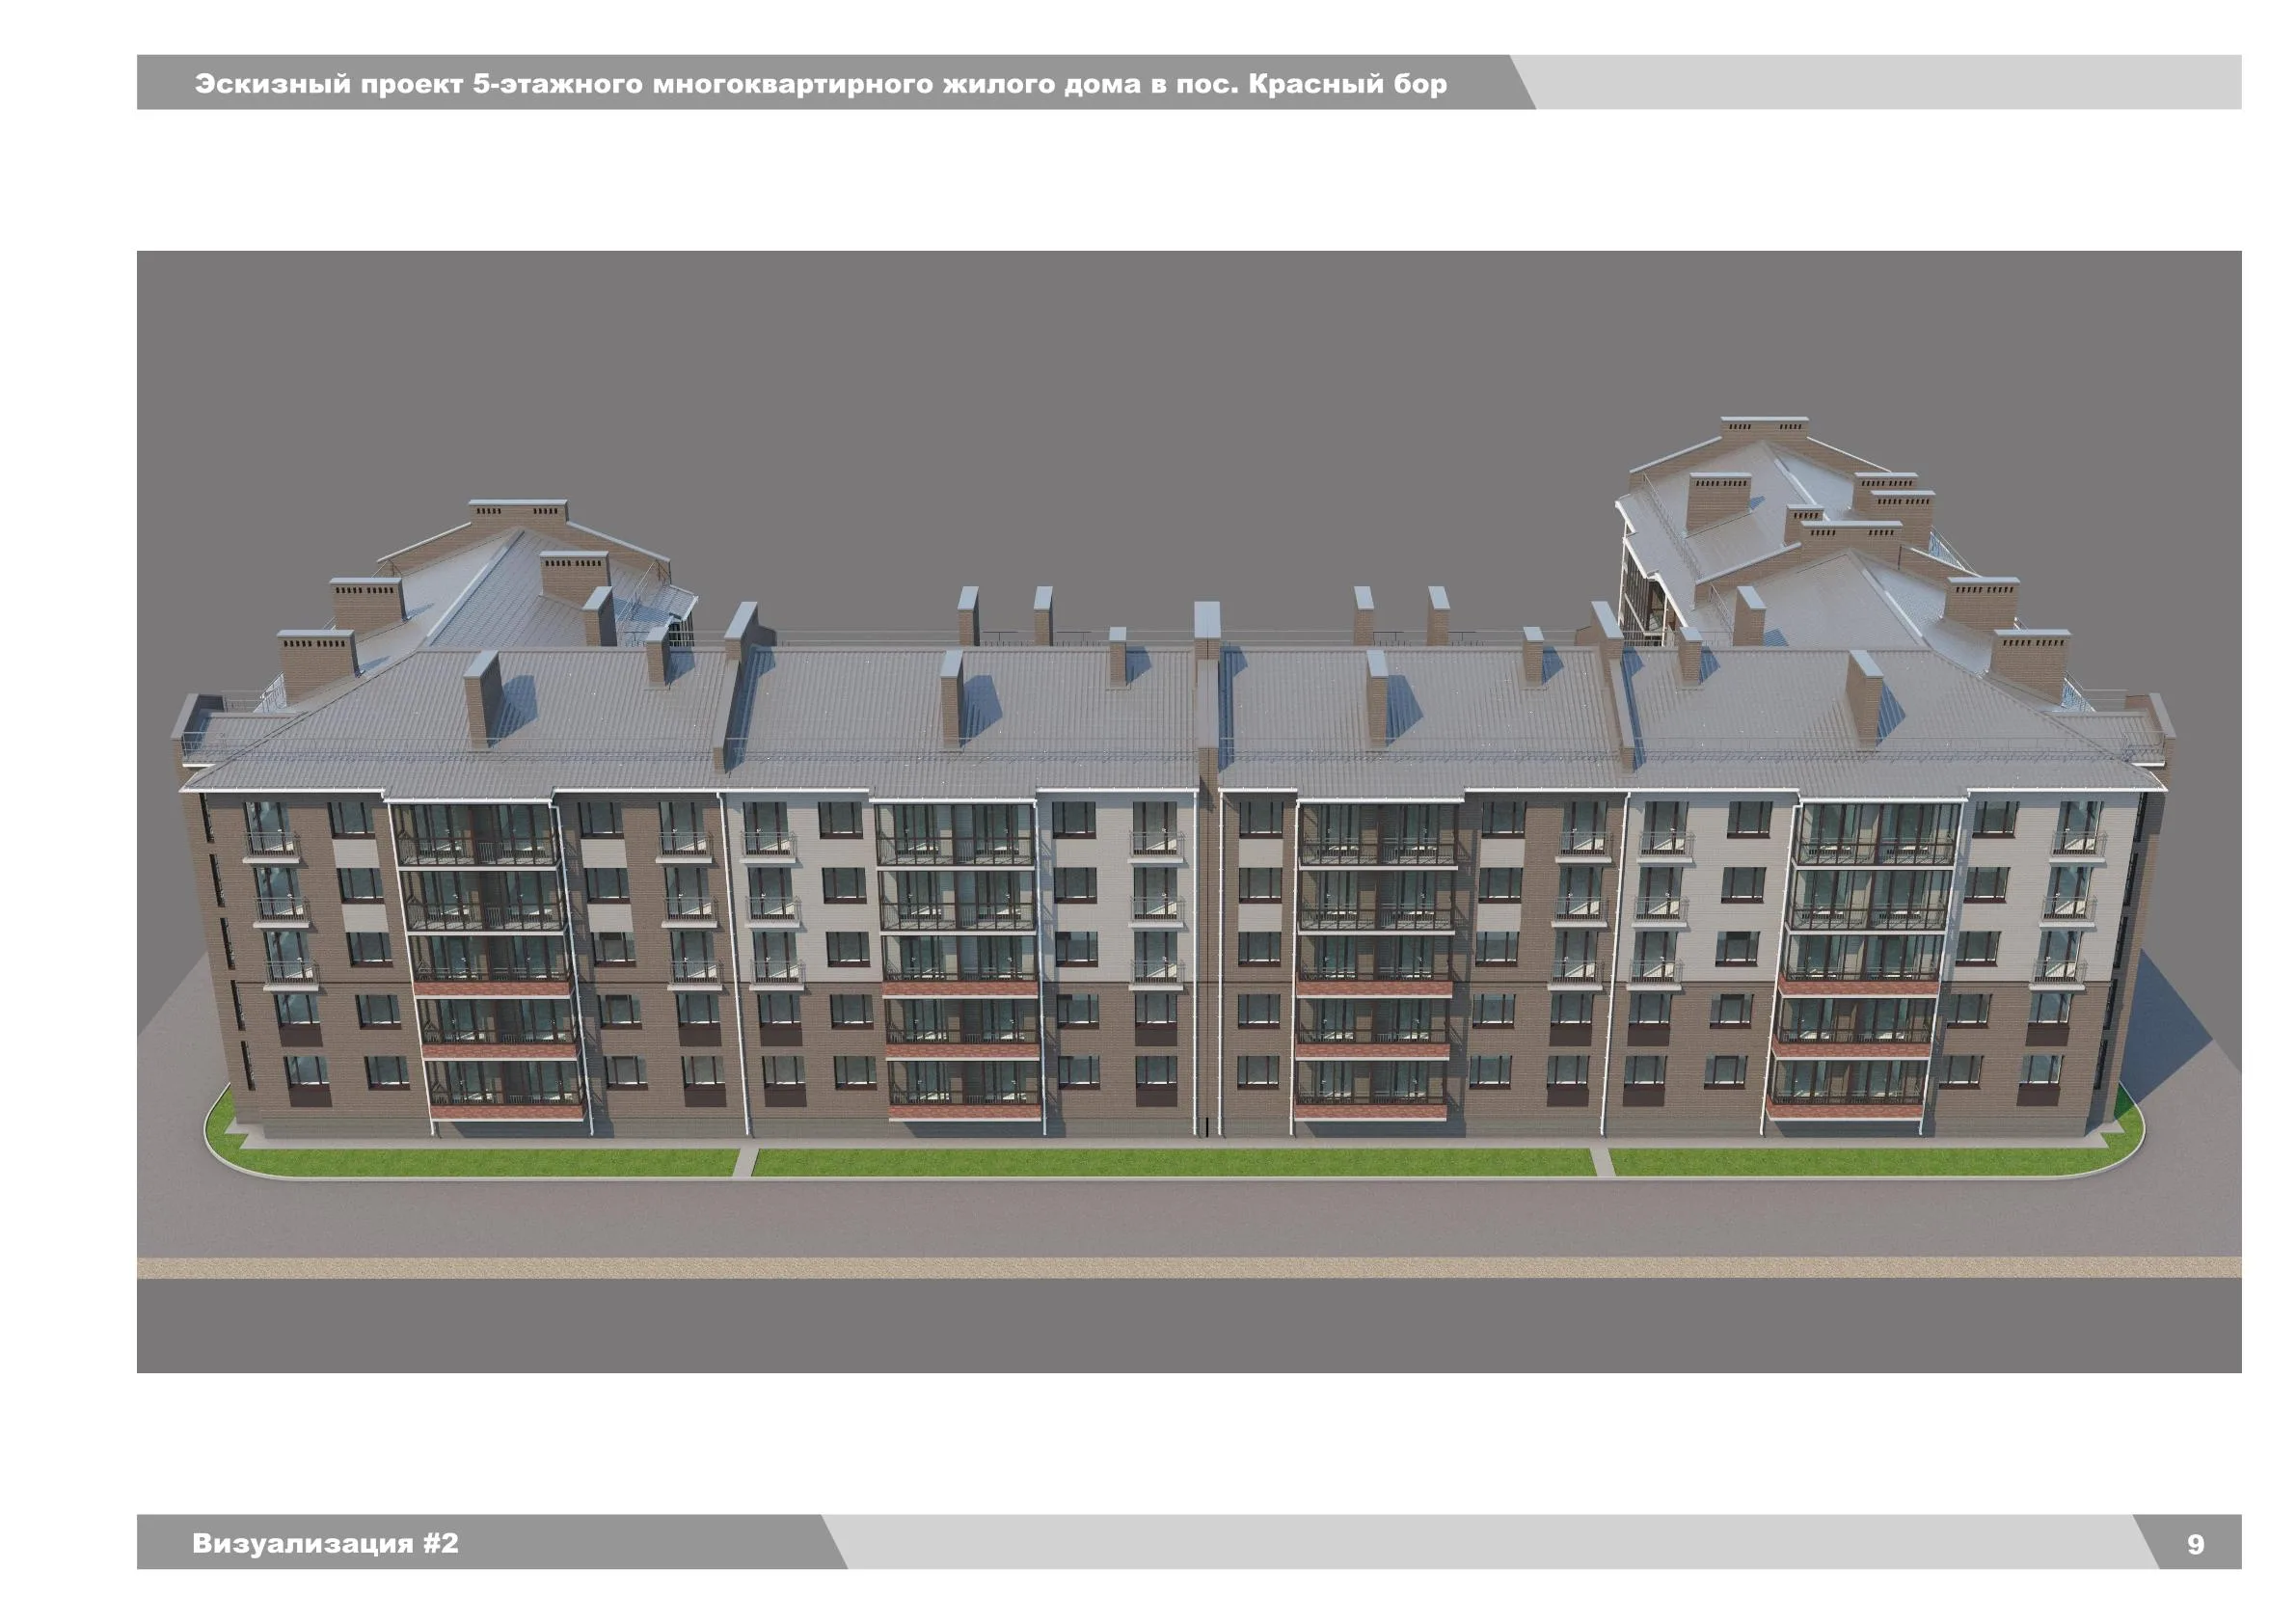Click page number 9 in footer
Image resolution: width=2296 pixels, height=1623 pixels.
pos(2195,1544)
